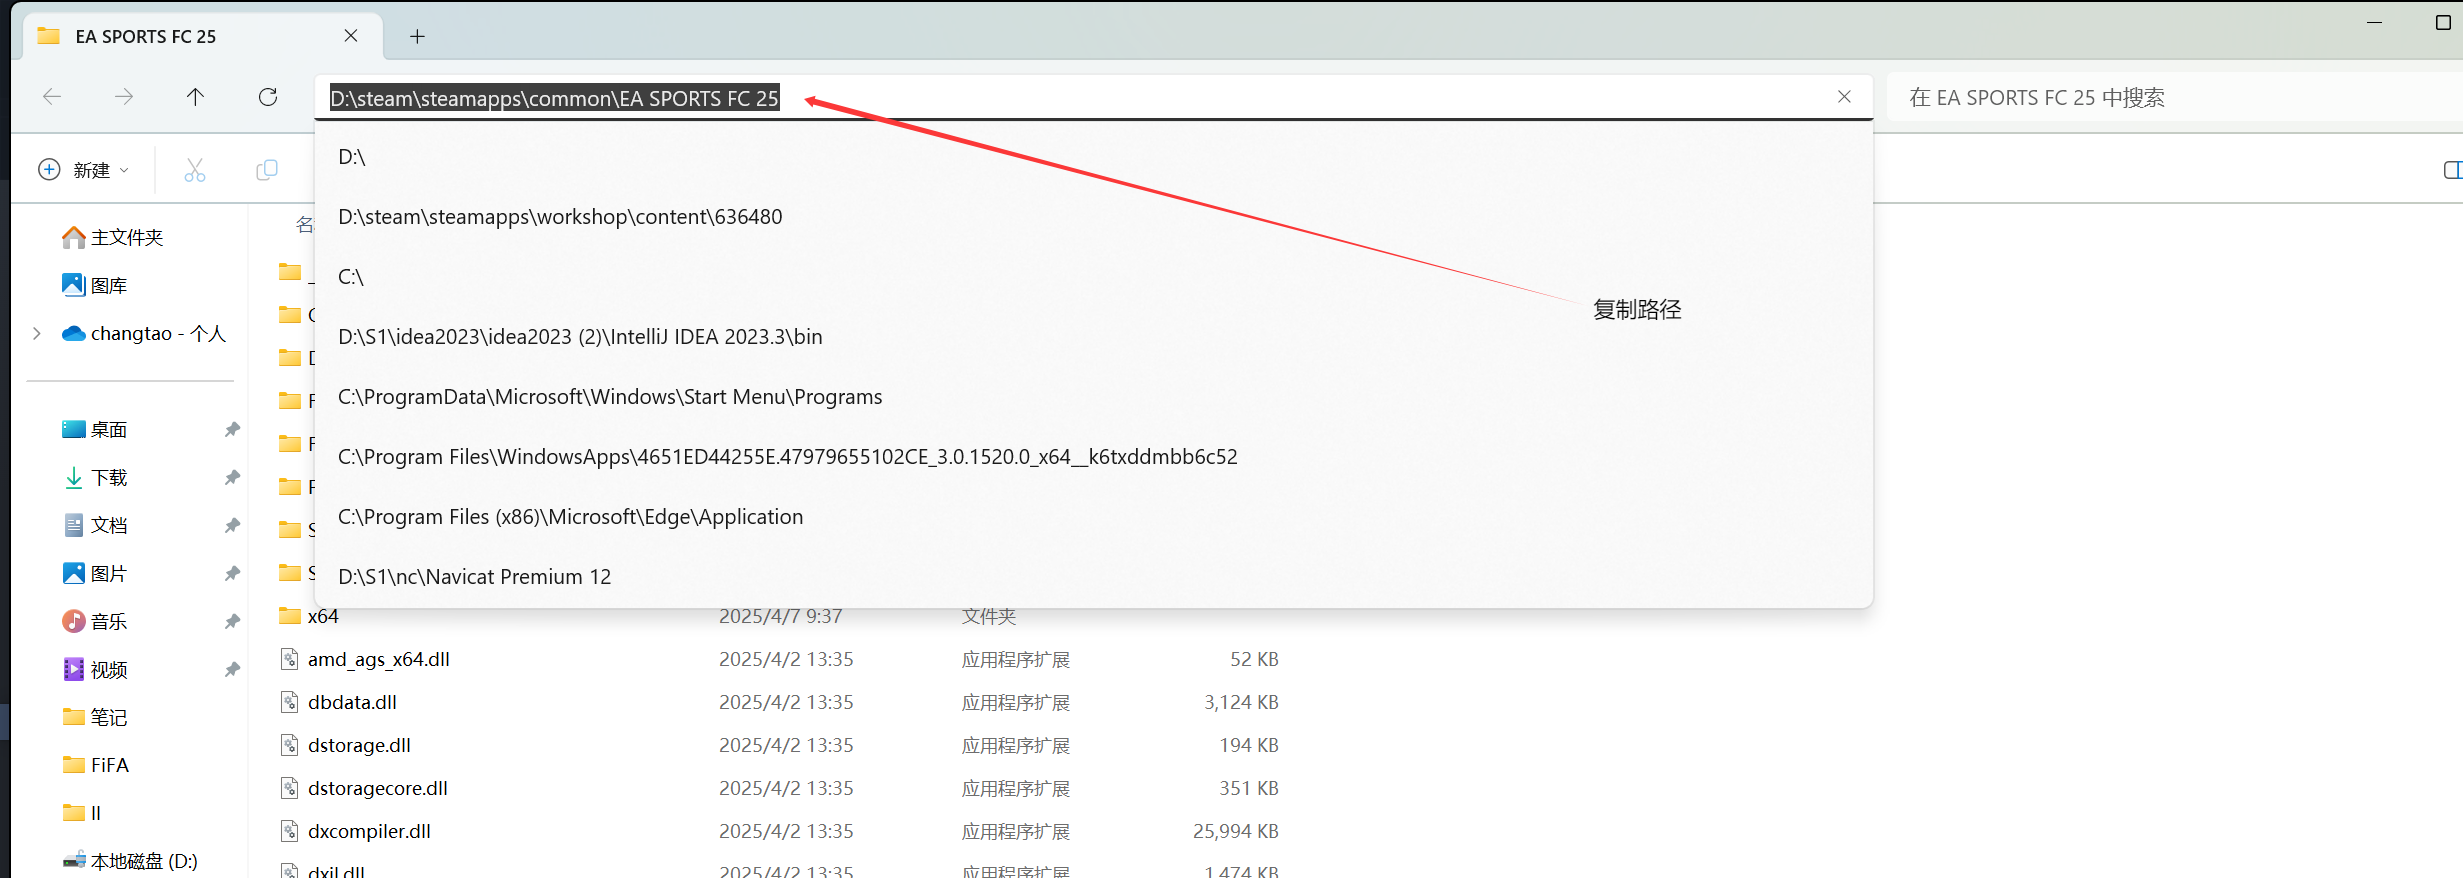
Task: Select dbdata.dll file
Action: pos(352,702)
